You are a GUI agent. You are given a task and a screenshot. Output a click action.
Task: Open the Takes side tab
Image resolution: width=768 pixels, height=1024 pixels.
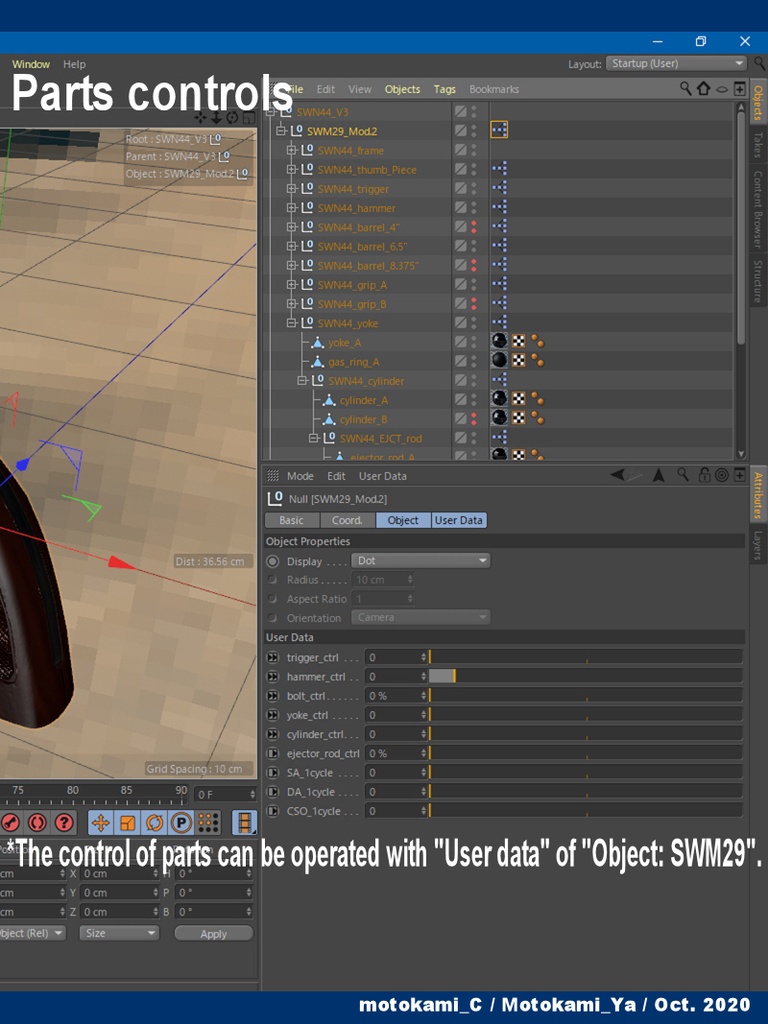click(758, 144)
